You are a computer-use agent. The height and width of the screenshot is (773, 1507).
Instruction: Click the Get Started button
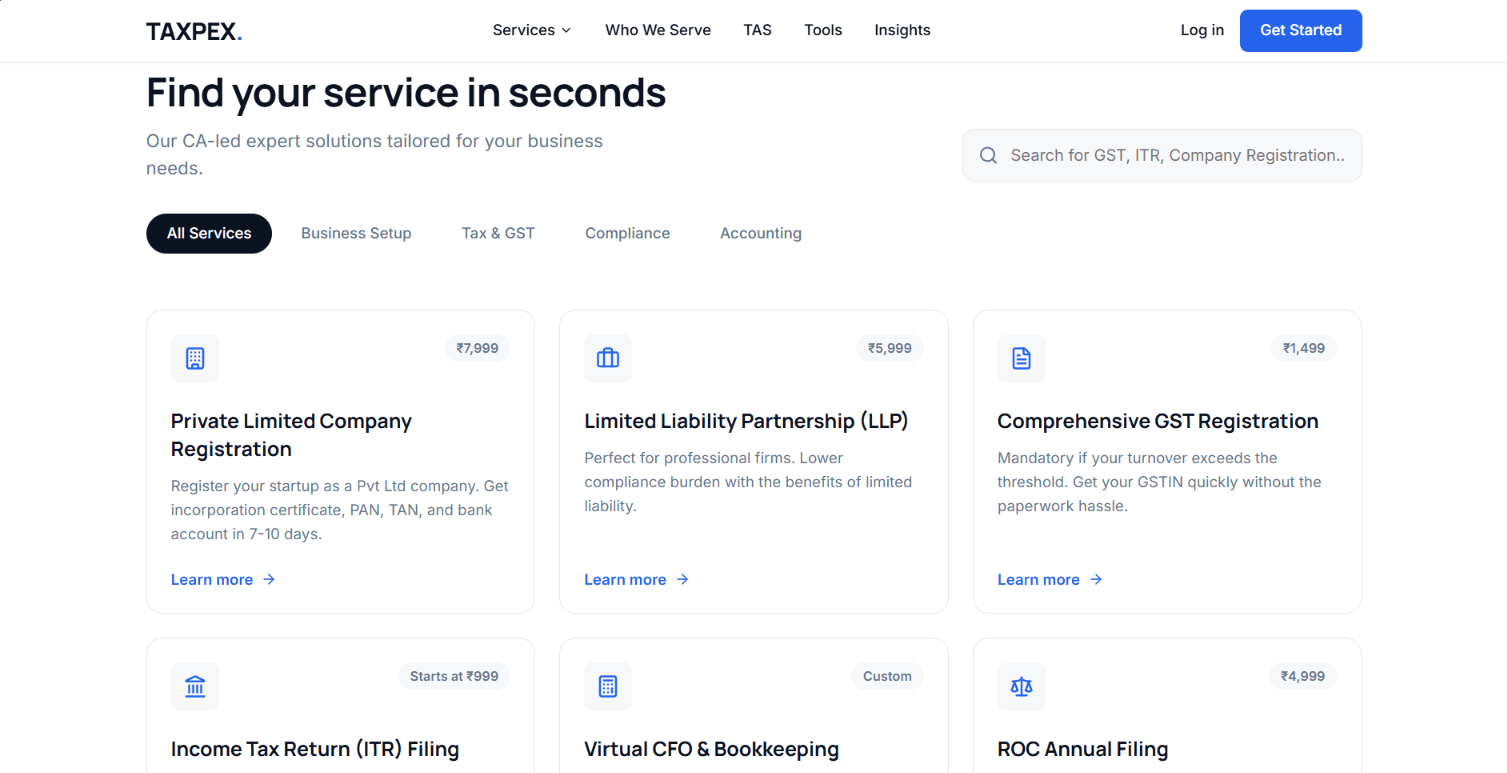click(1301, 30)
